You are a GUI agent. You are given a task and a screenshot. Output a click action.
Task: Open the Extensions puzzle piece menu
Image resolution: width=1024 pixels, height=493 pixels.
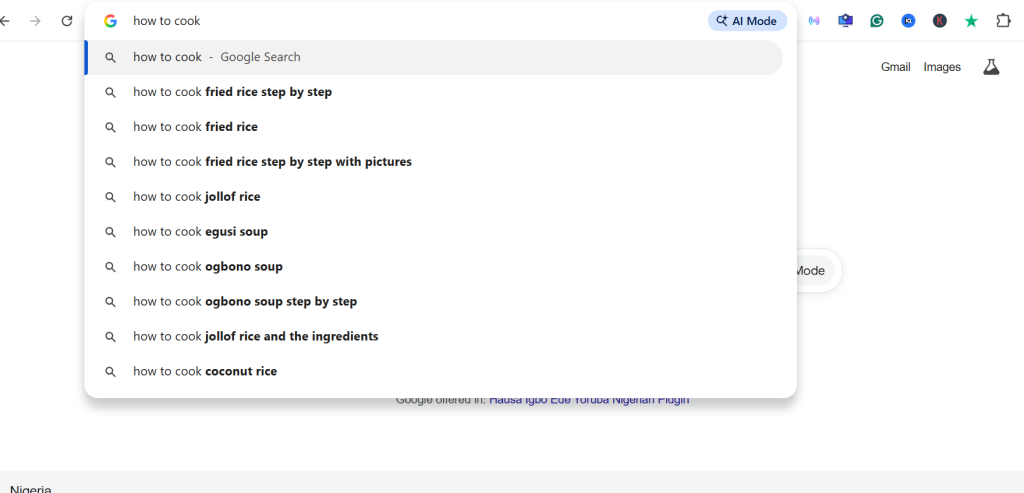[1003, 21]
